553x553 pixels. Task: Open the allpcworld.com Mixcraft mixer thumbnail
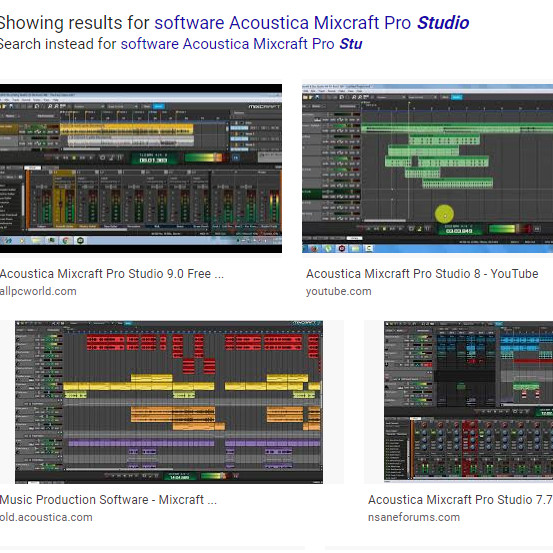point(141,168)
